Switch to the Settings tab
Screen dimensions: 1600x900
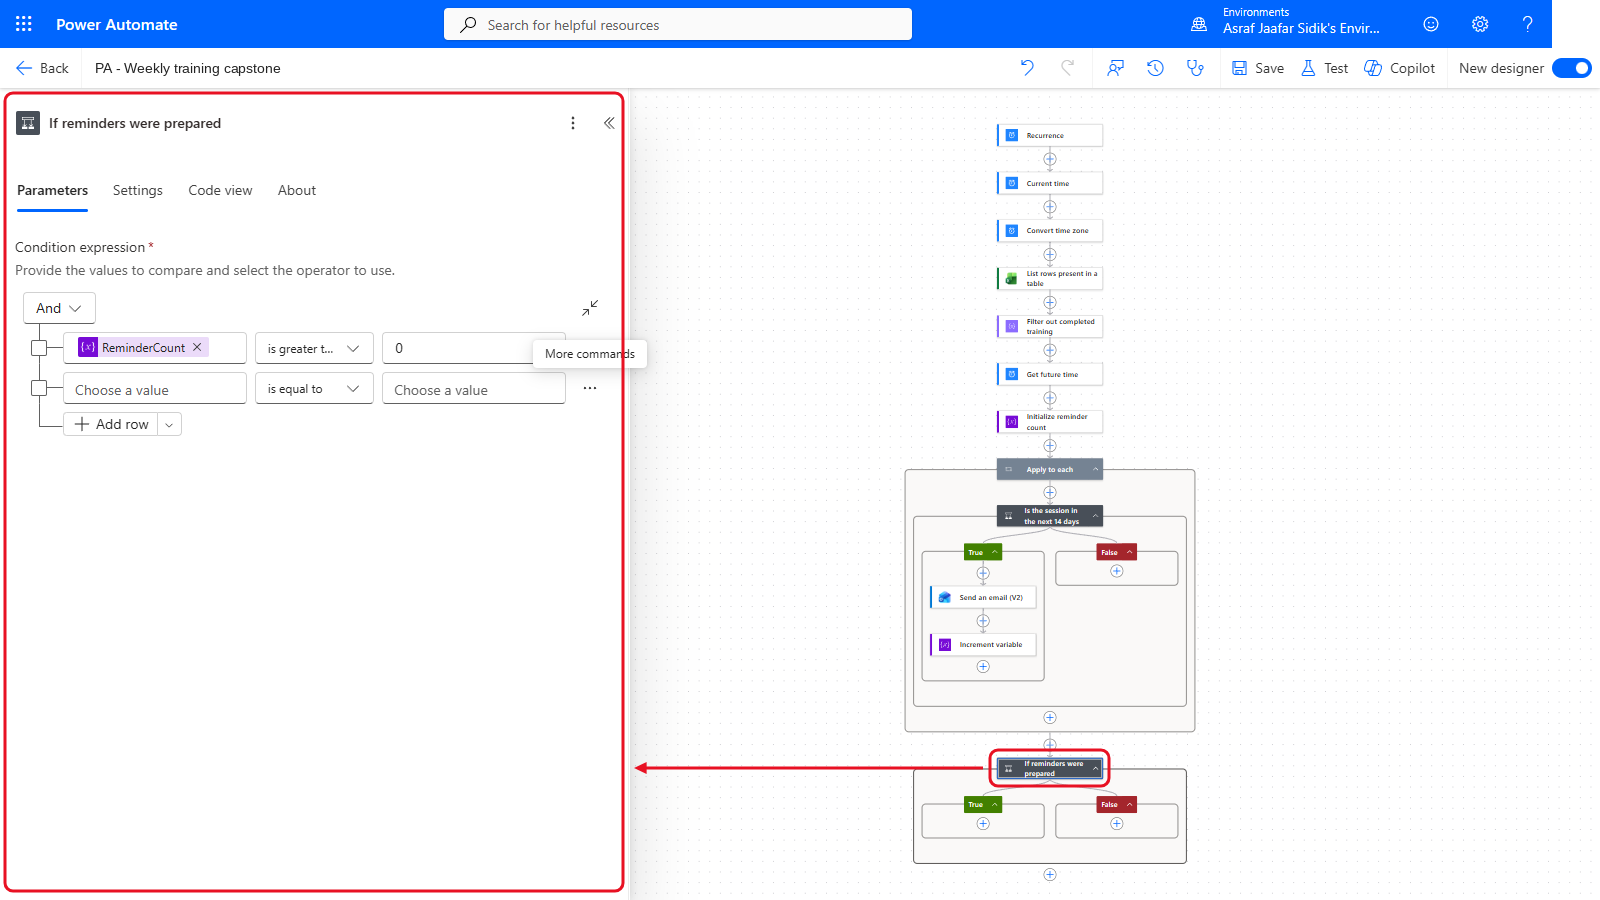tap(138, 190)
